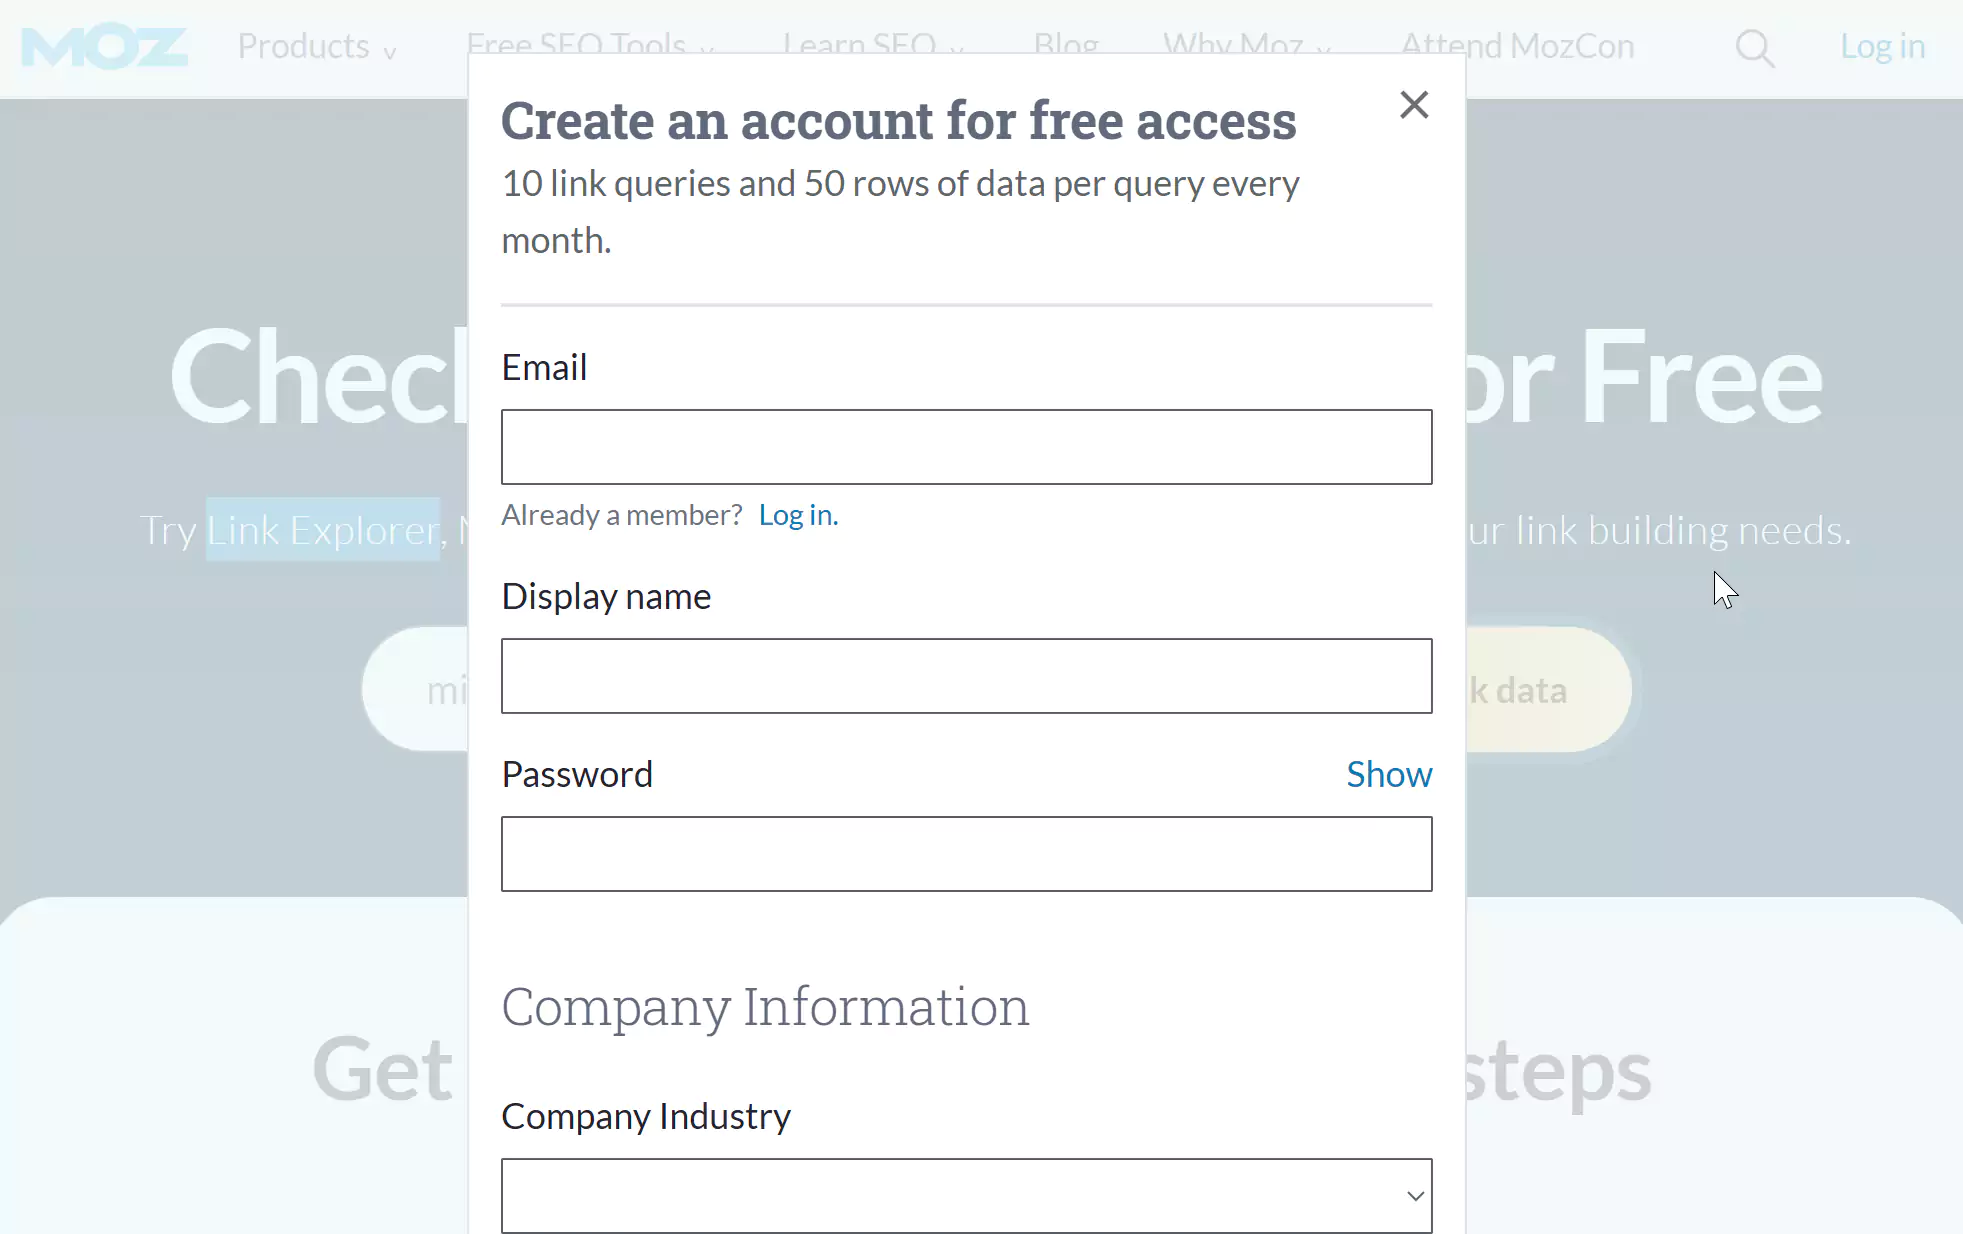The image size is (1963, 1234).
Task: Click Log in link under Email
Action: (798, 515)
